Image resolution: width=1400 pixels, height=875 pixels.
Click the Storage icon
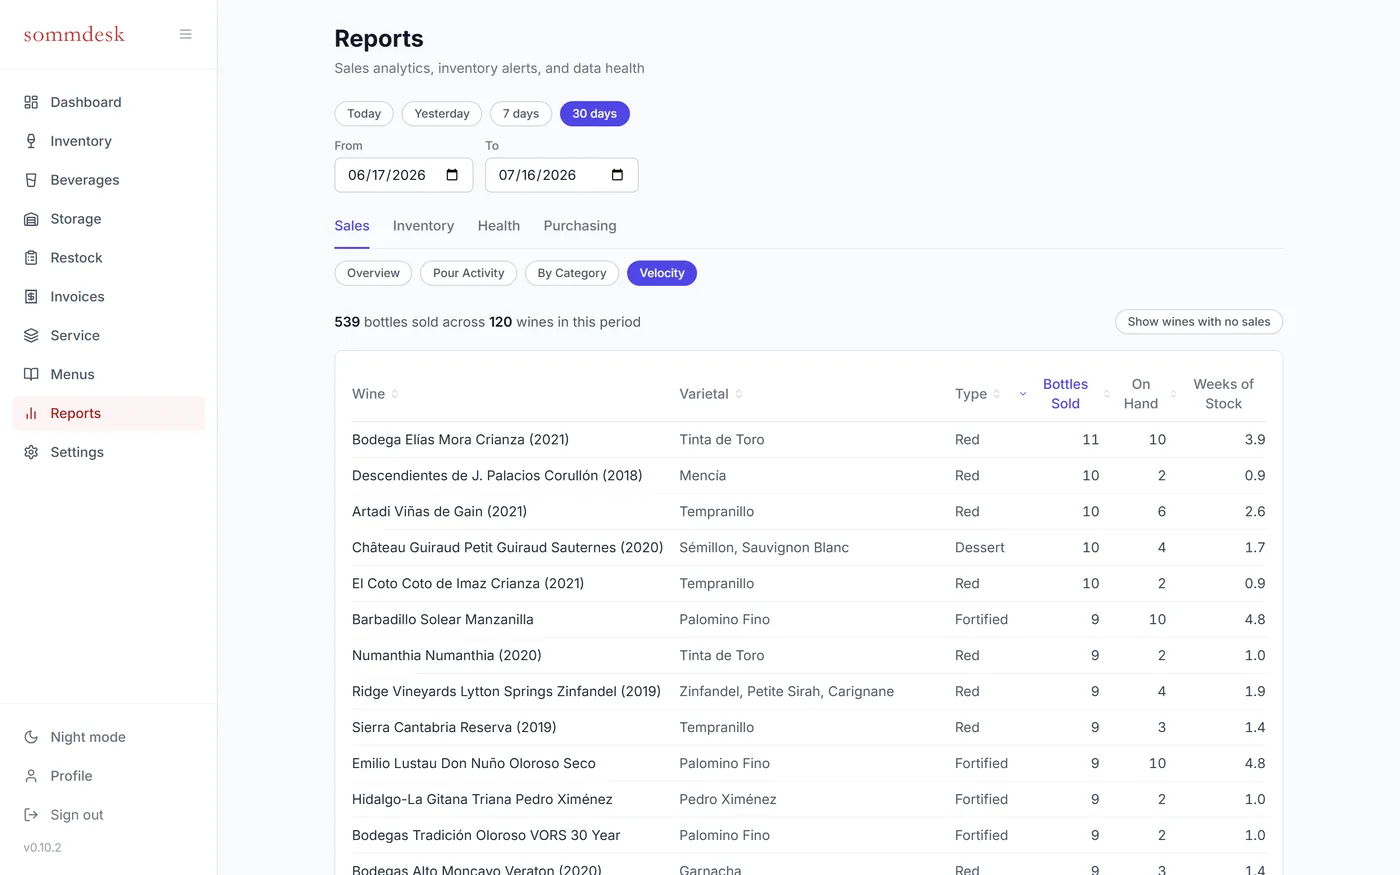click(x=31, y=219)
